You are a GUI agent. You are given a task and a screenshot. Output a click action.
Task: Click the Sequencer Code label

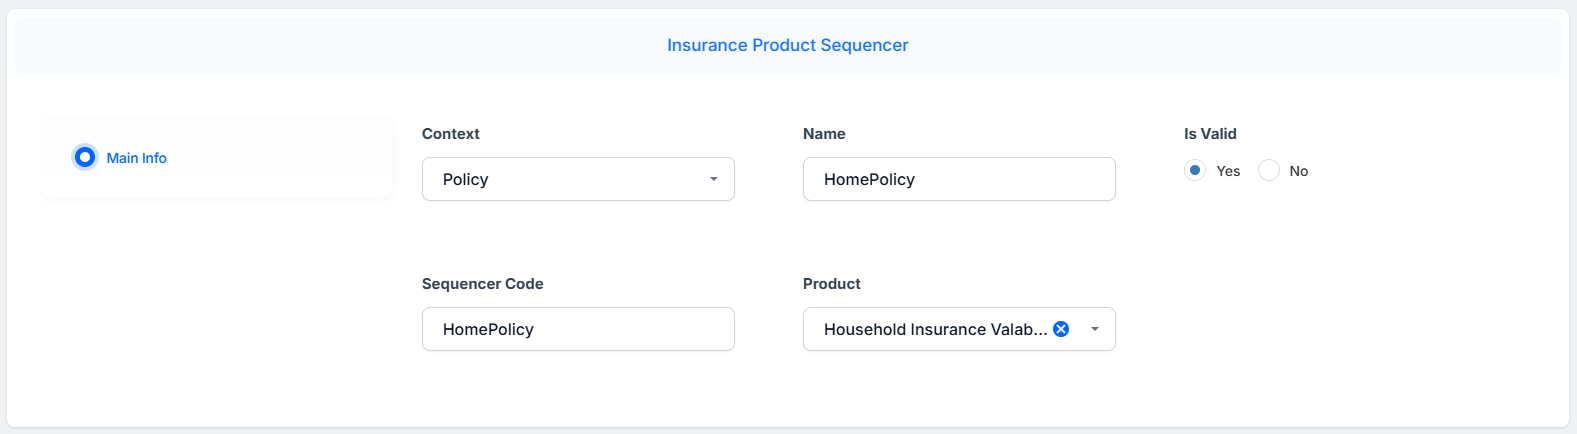click(483, 284)
